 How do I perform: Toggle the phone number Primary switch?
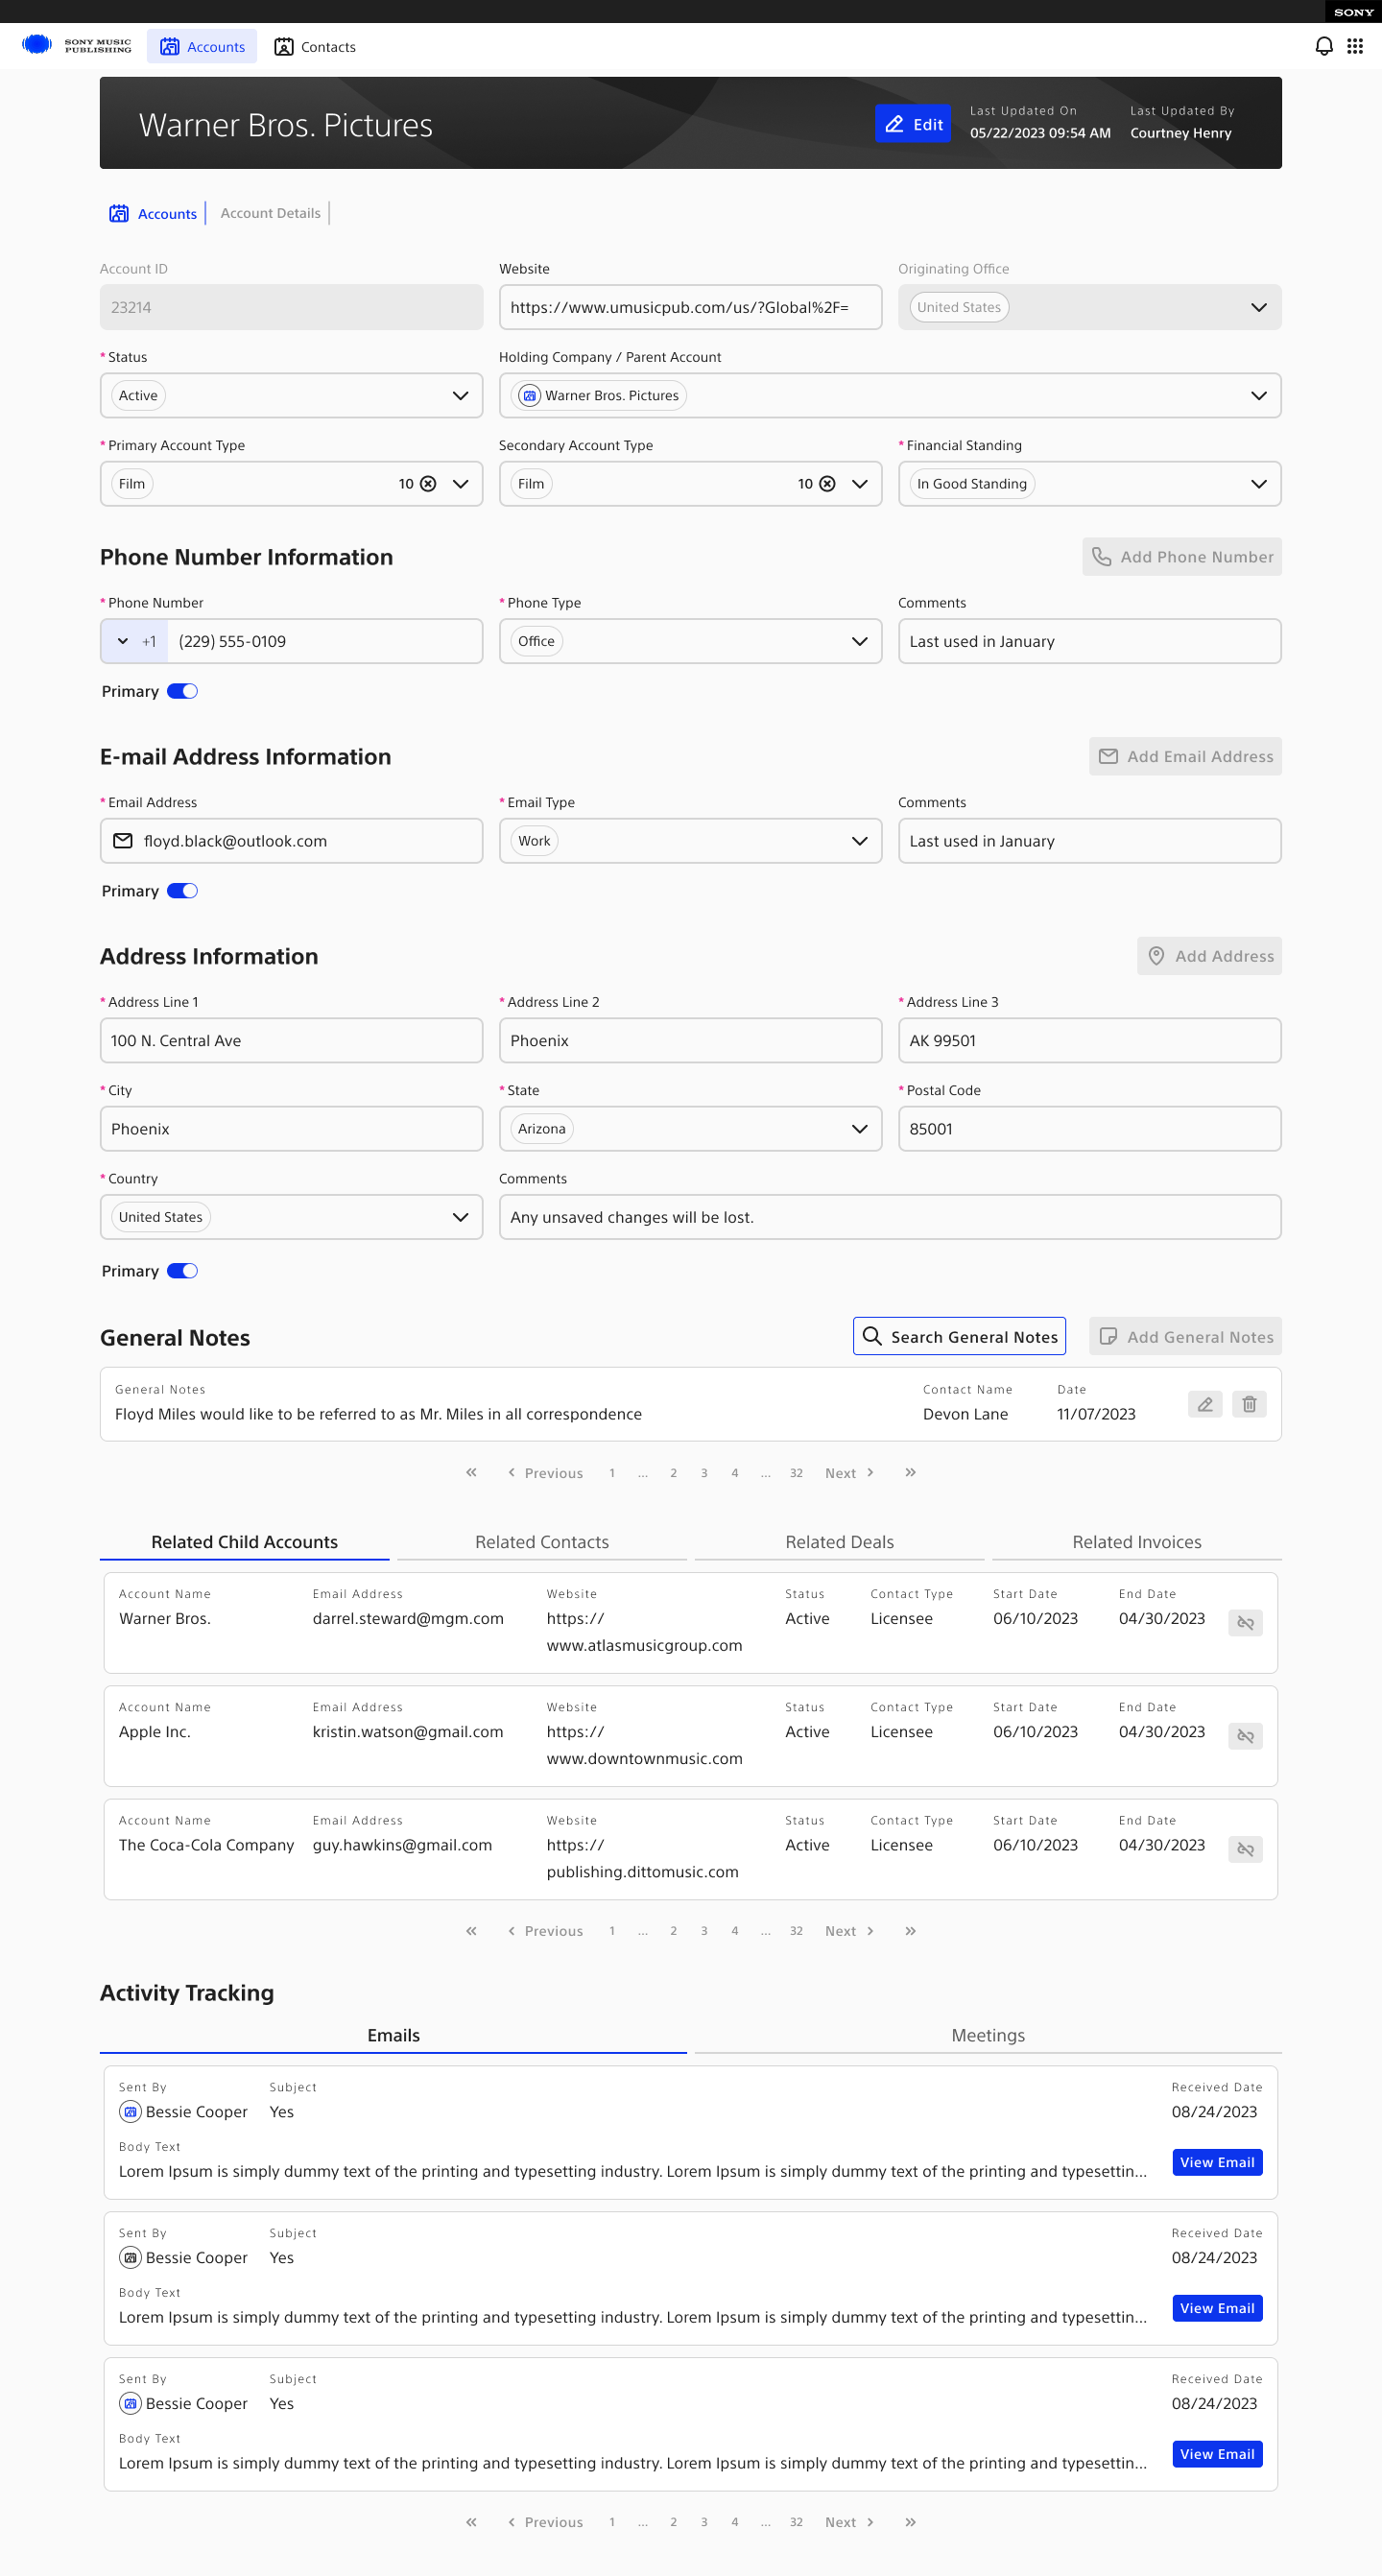[x=182, y=691]
